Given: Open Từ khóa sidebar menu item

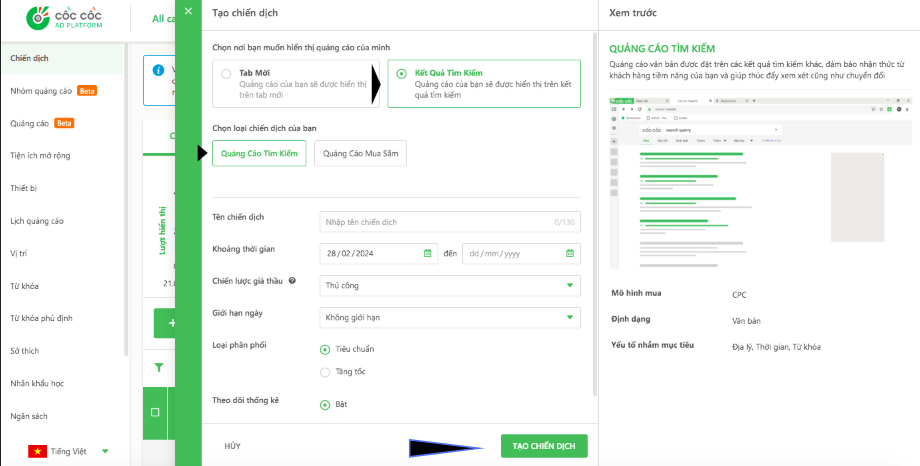Looking at the screenshot, I should click(25, 286).
